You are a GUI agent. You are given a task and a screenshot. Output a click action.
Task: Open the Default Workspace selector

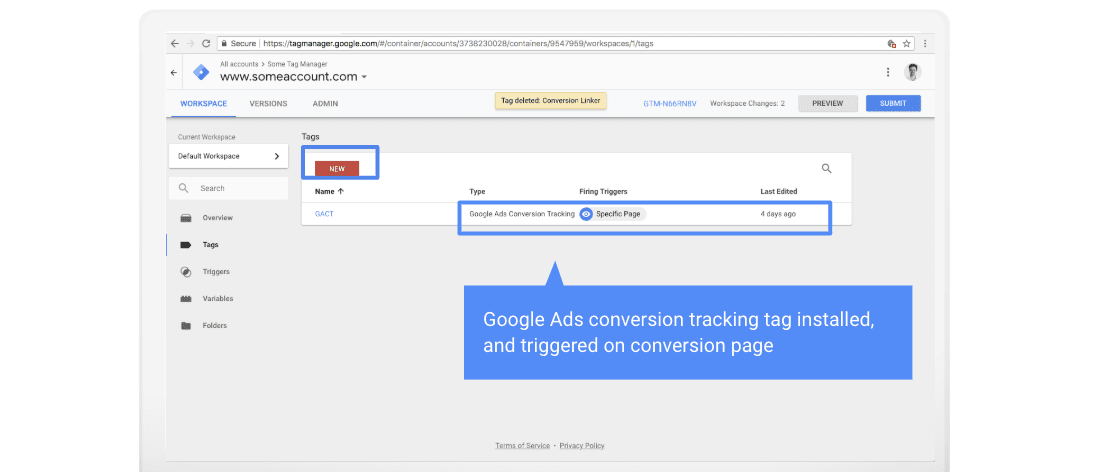pos(228,156)
